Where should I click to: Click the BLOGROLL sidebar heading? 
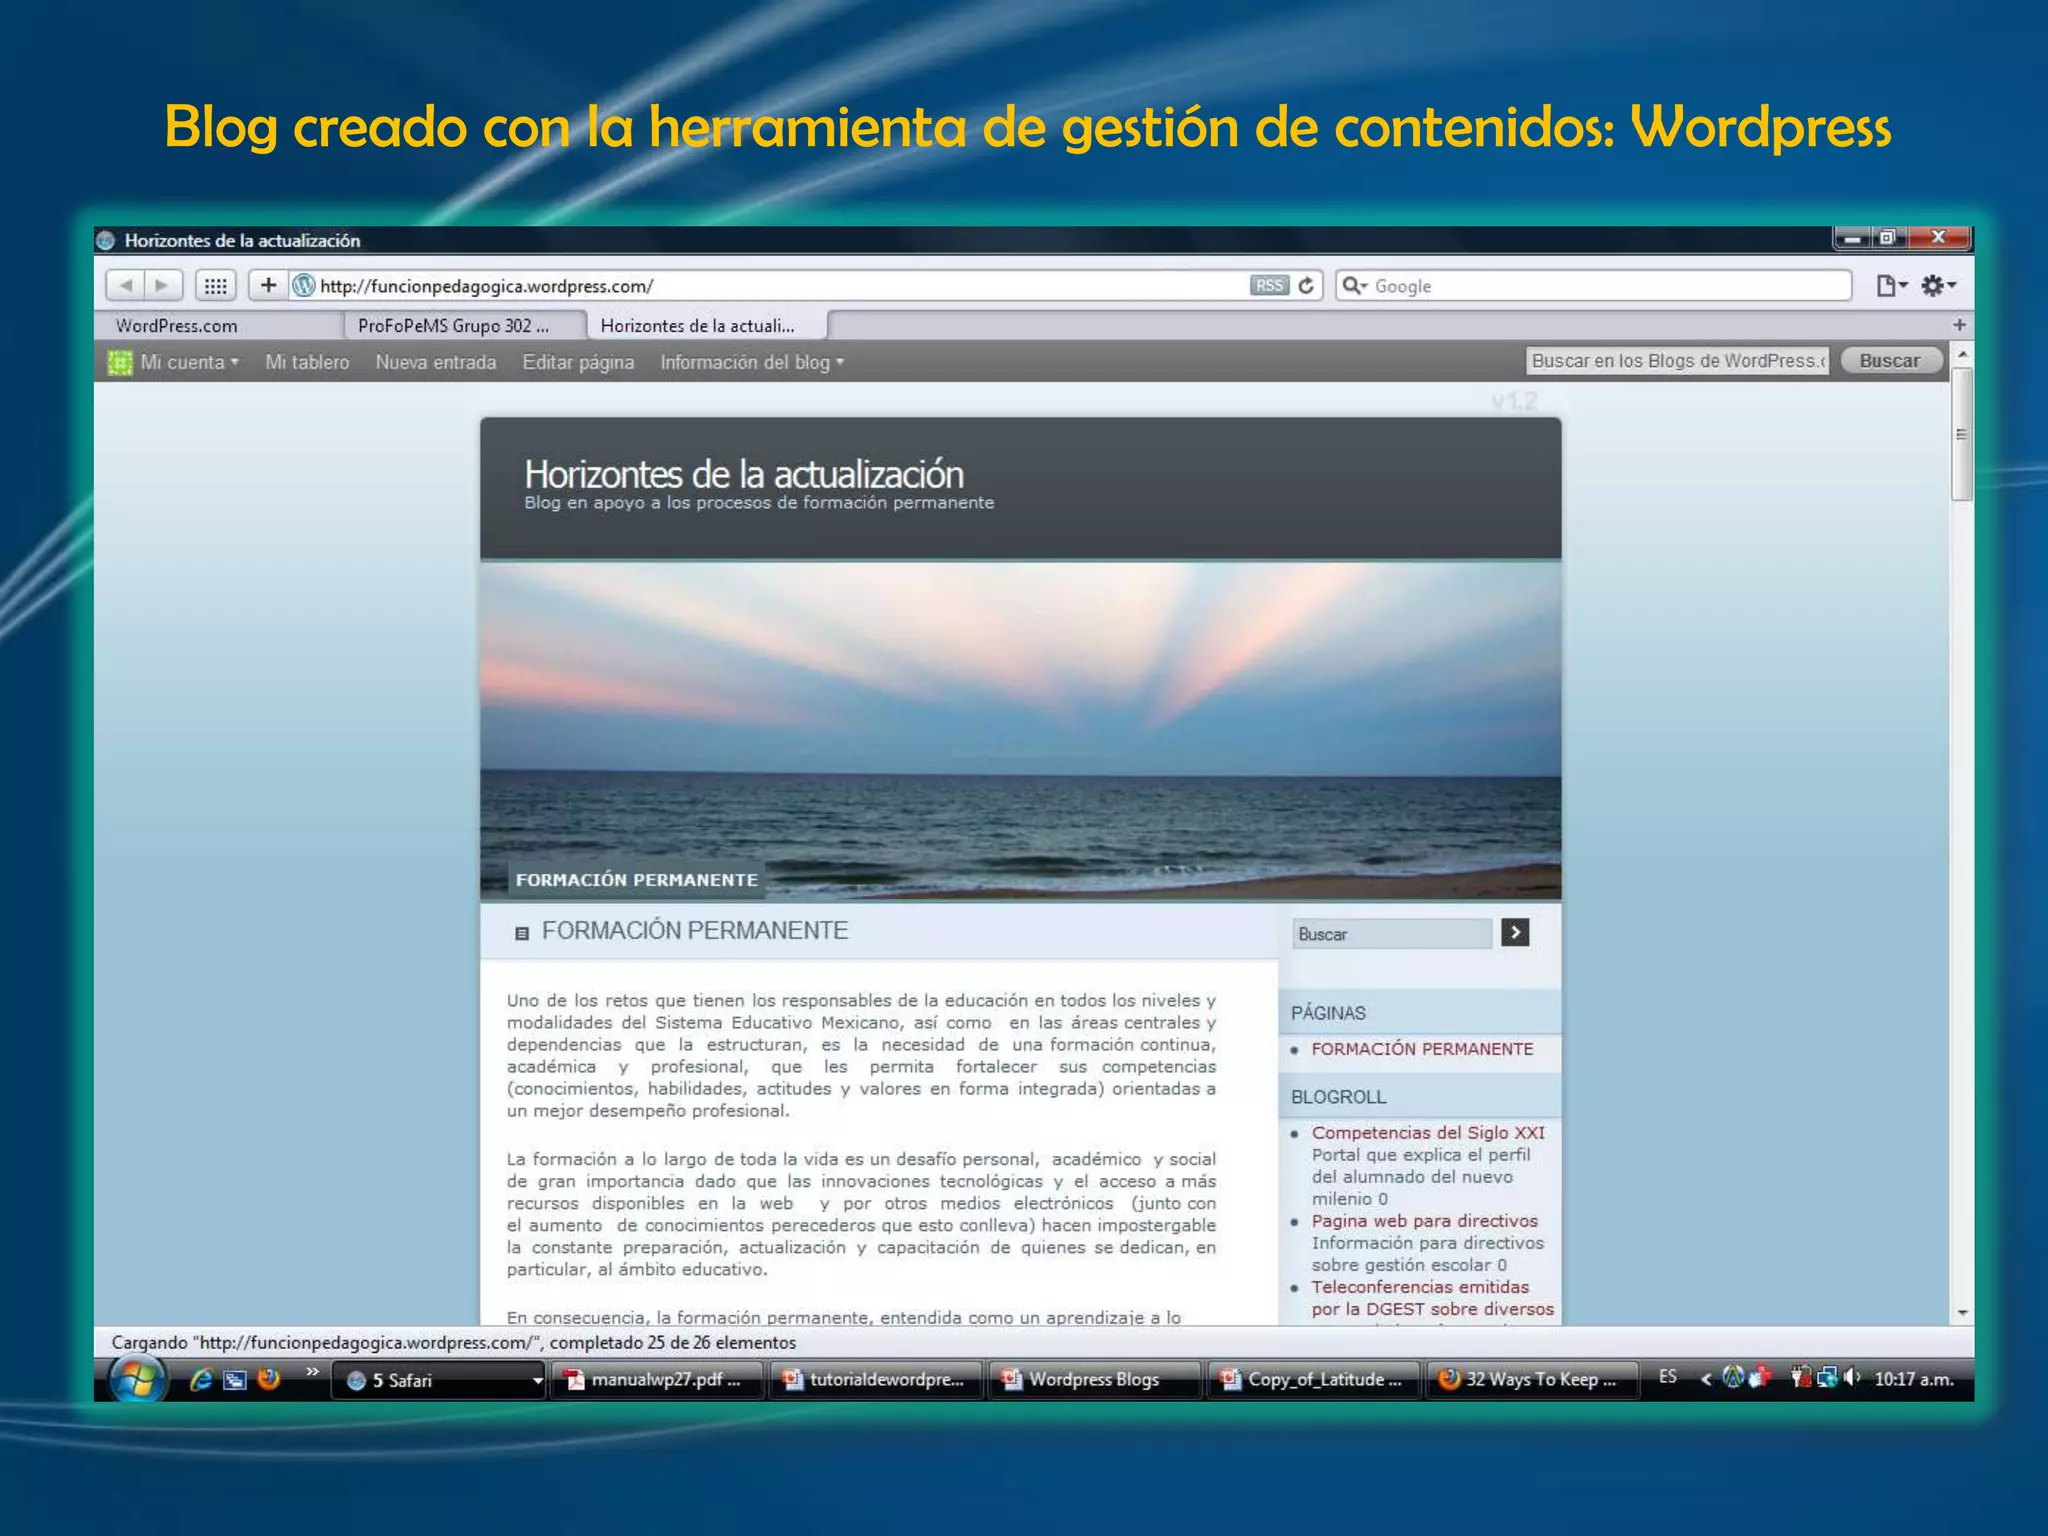coord(1338,1097)
